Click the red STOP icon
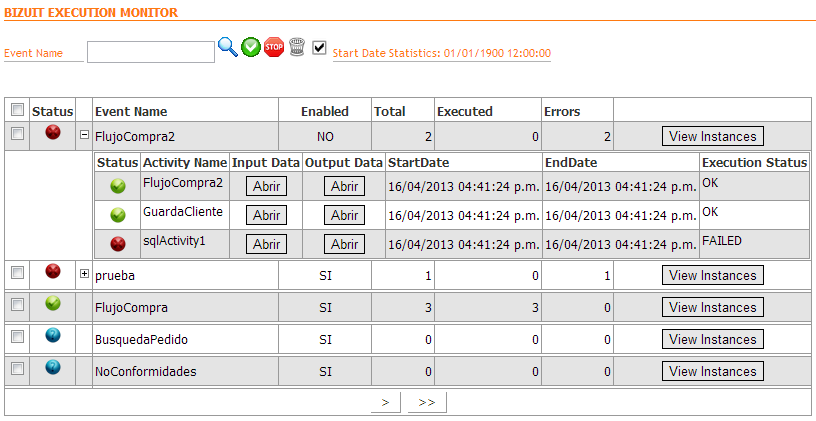This screenshot has height=421, width=816. [274, 47]
